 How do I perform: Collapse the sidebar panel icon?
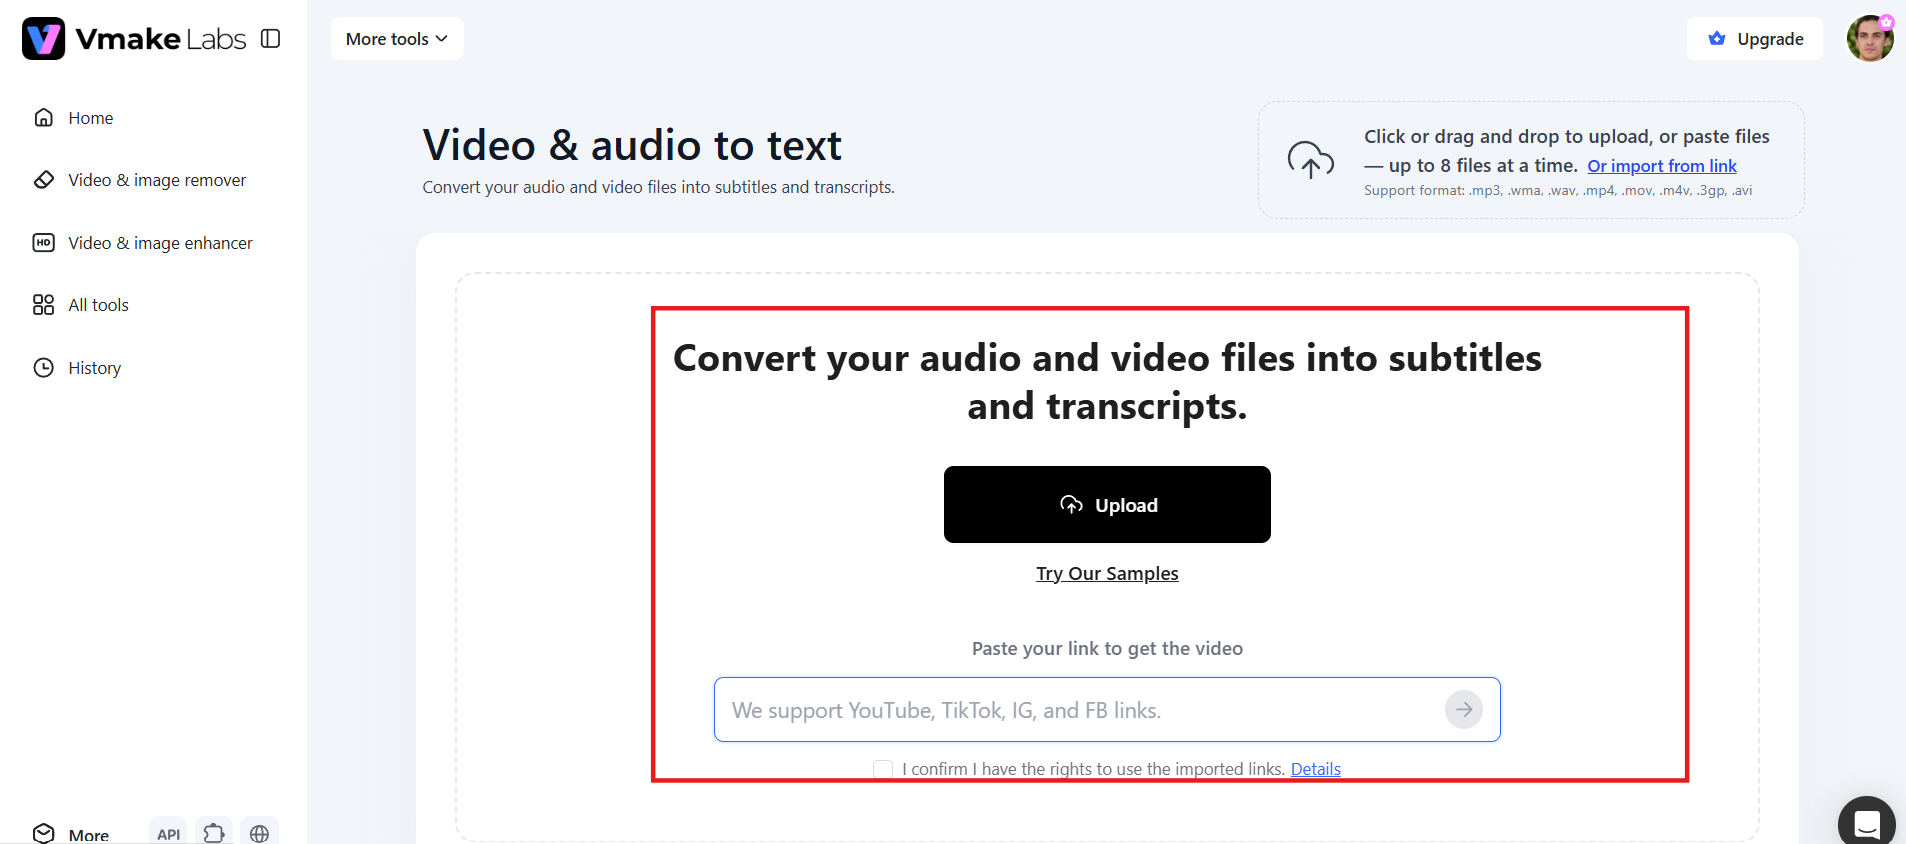270,39
